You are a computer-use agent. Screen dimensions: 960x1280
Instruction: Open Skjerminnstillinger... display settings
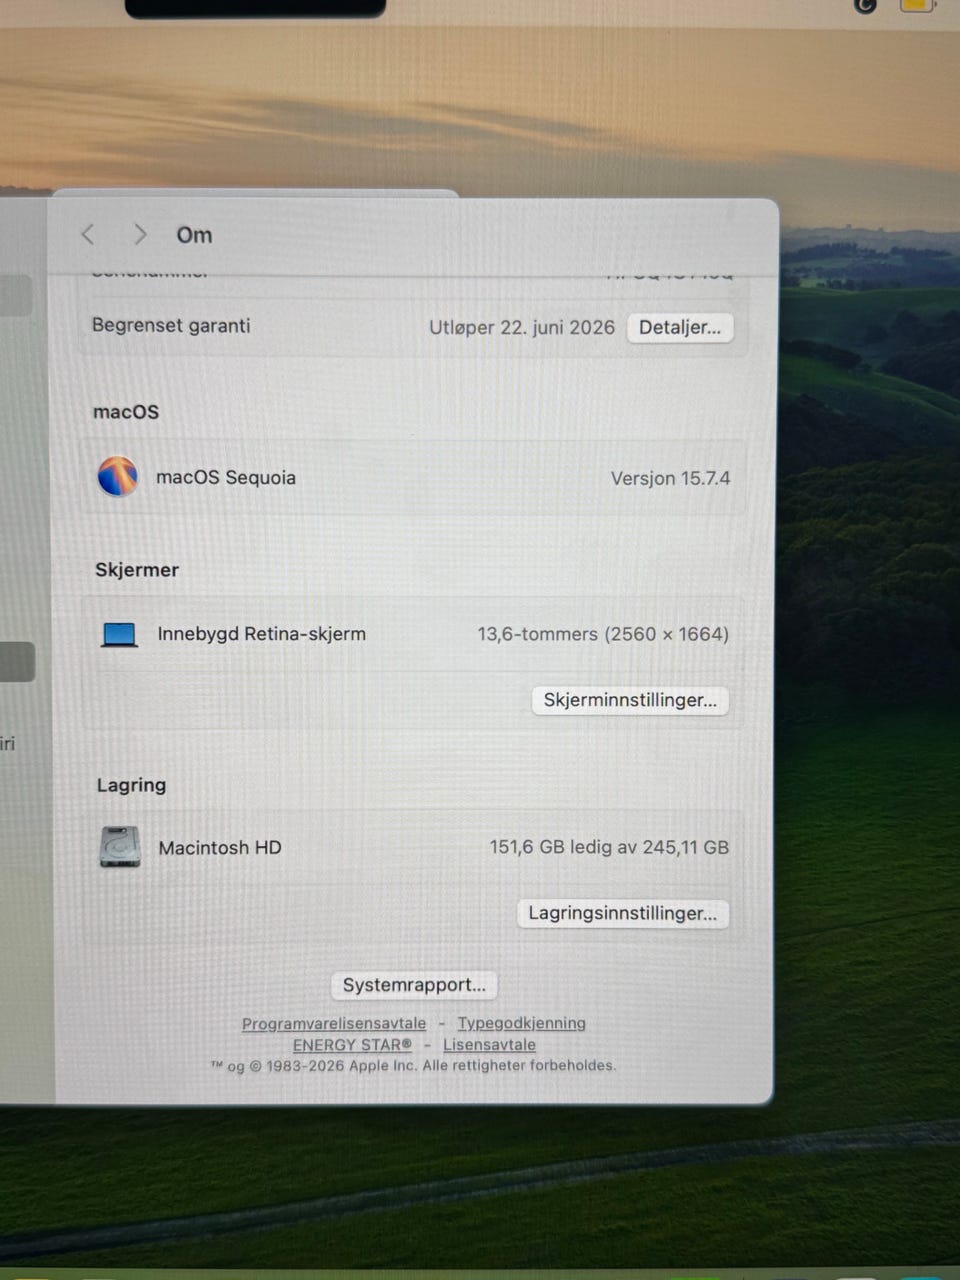pyautogui.click(x=630, y=700)
